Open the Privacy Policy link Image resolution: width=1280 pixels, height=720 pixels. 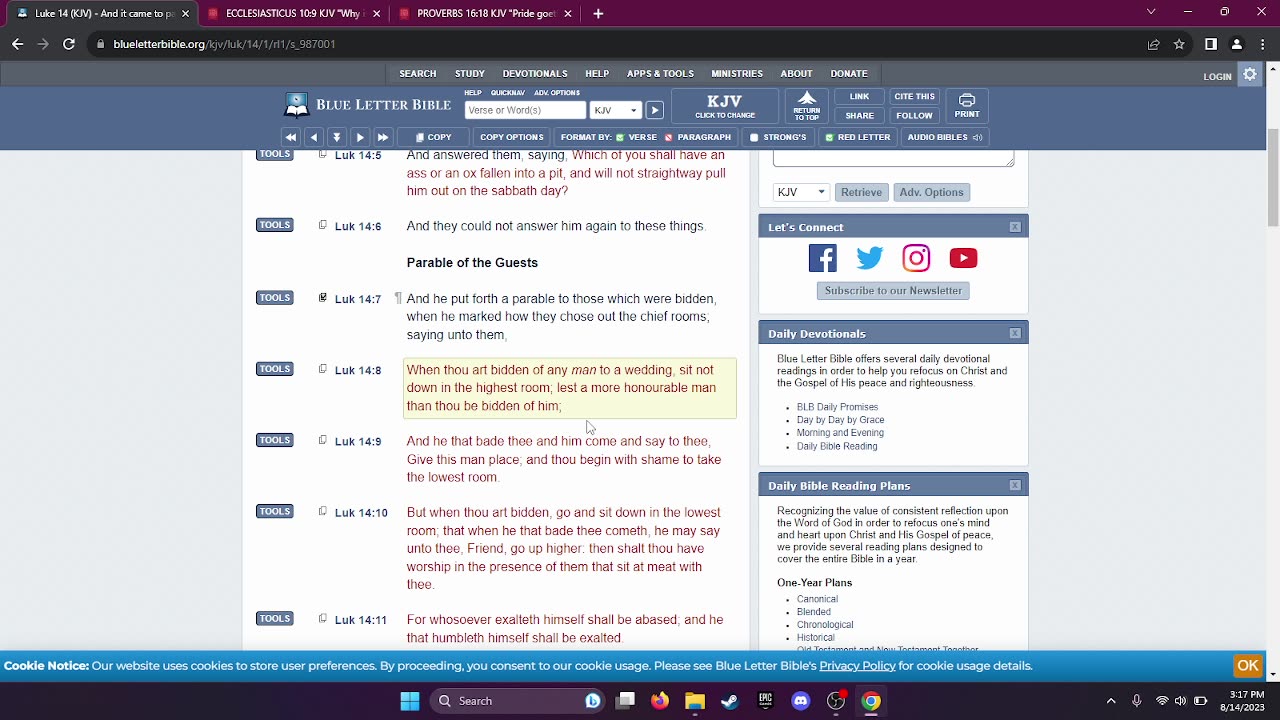857,666
